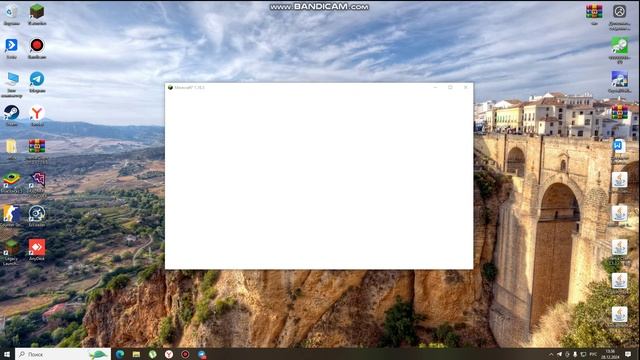
Task: Select the WinRAR archive beside the yellow folder
Action: click(x=37, y=146)
